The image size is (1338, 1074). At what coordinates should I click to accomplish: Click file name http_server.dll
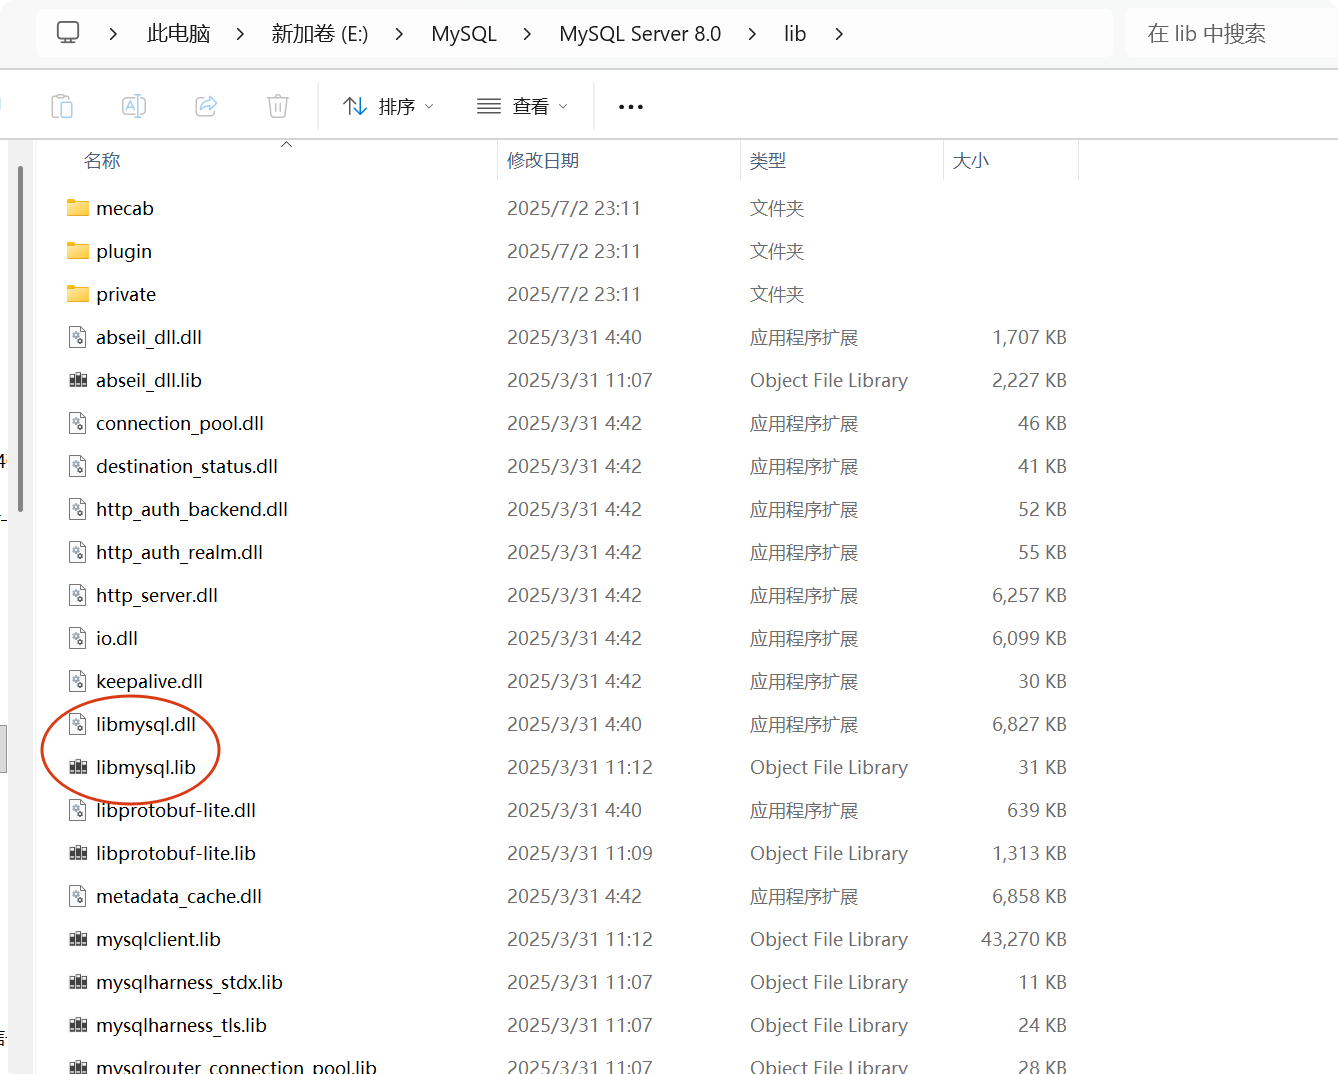157,595
